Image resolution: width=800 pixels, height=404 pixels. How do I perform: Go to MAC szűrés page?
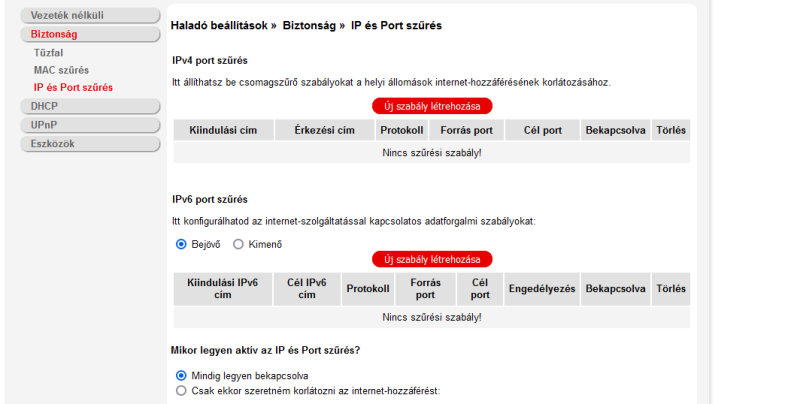[61, 70]
